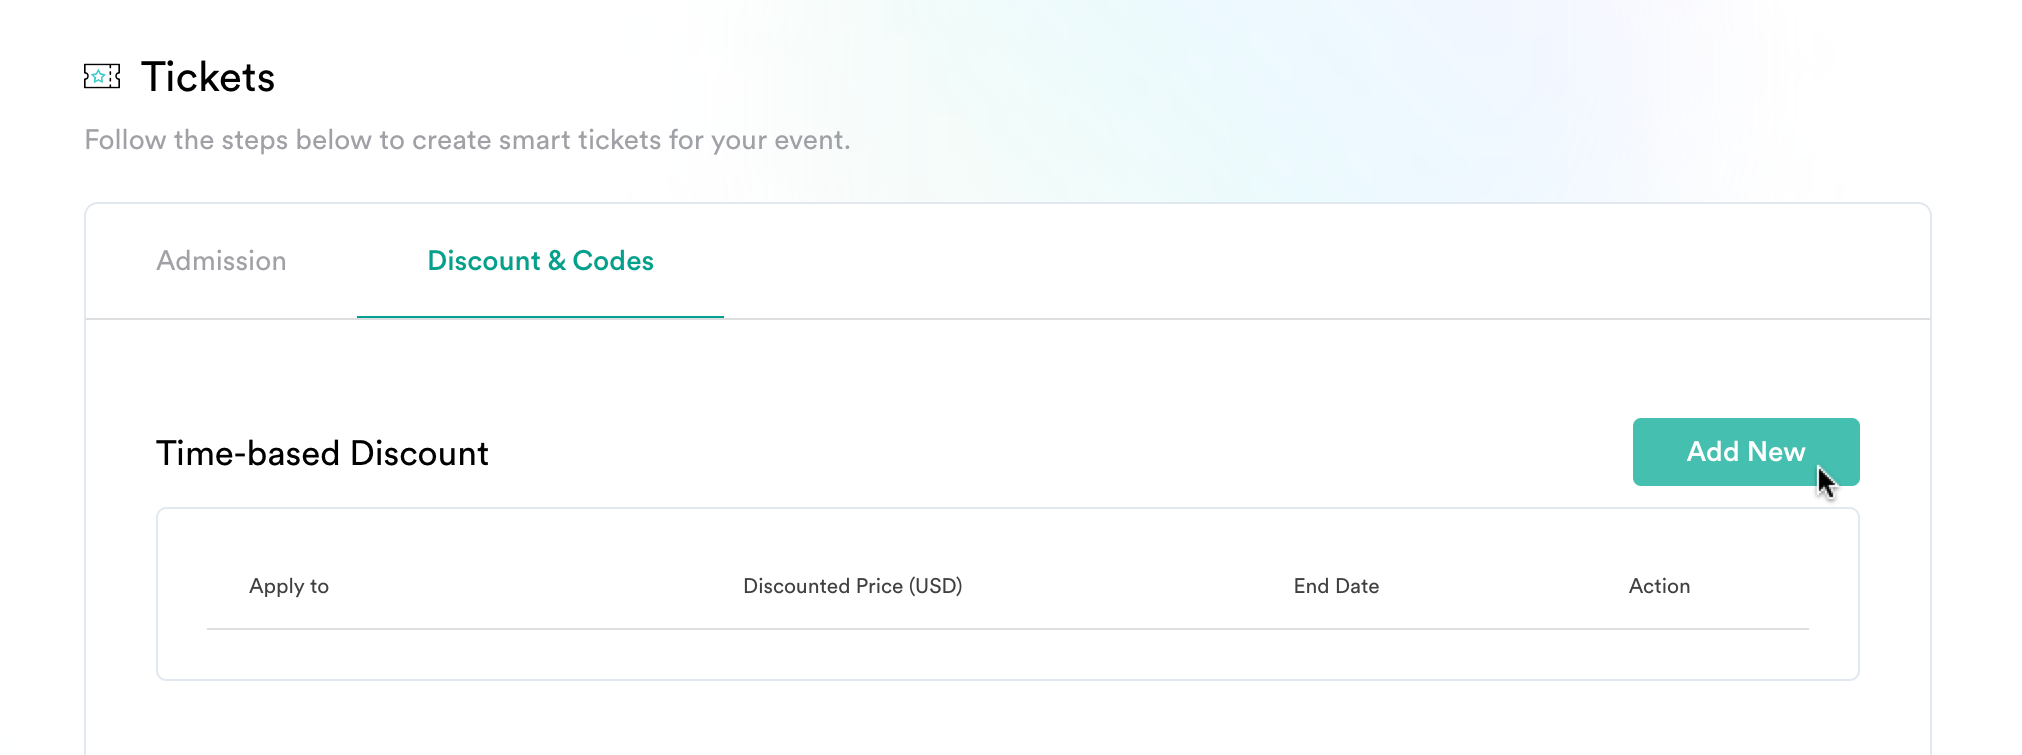The height and width of the screenshot is (755, 2022).
Task: Click the blank tab bar area right of Discount & Codes
Action: [1326, 261]
